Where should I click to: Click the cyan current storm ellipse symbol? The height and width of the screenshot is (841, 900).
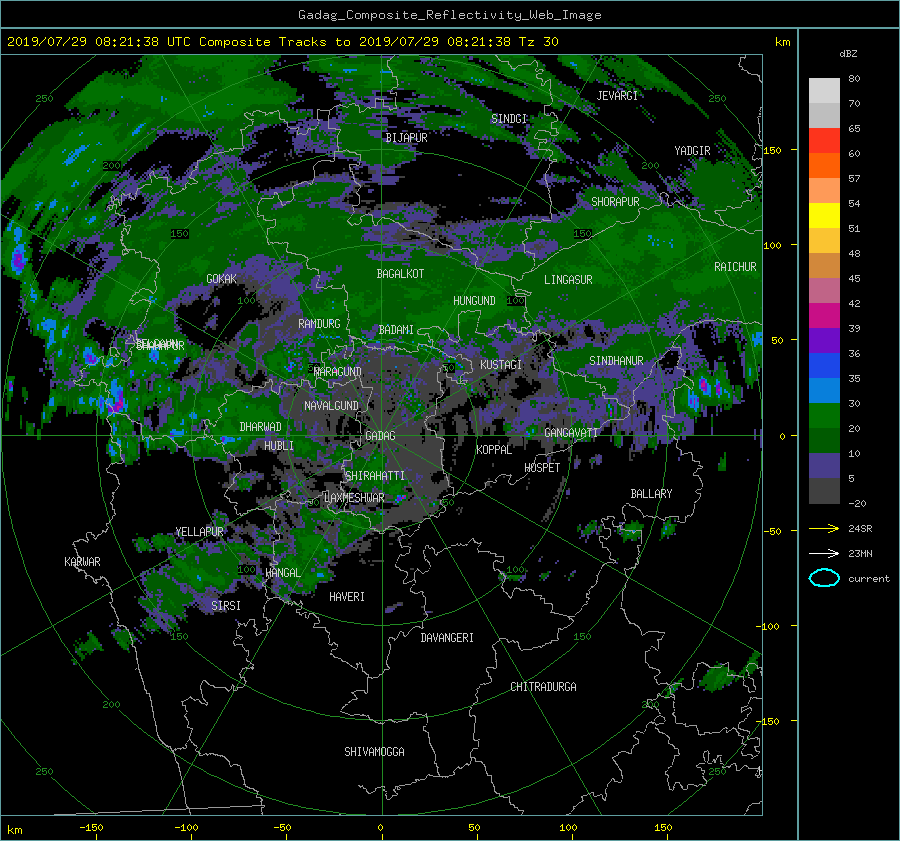[824, 578]
